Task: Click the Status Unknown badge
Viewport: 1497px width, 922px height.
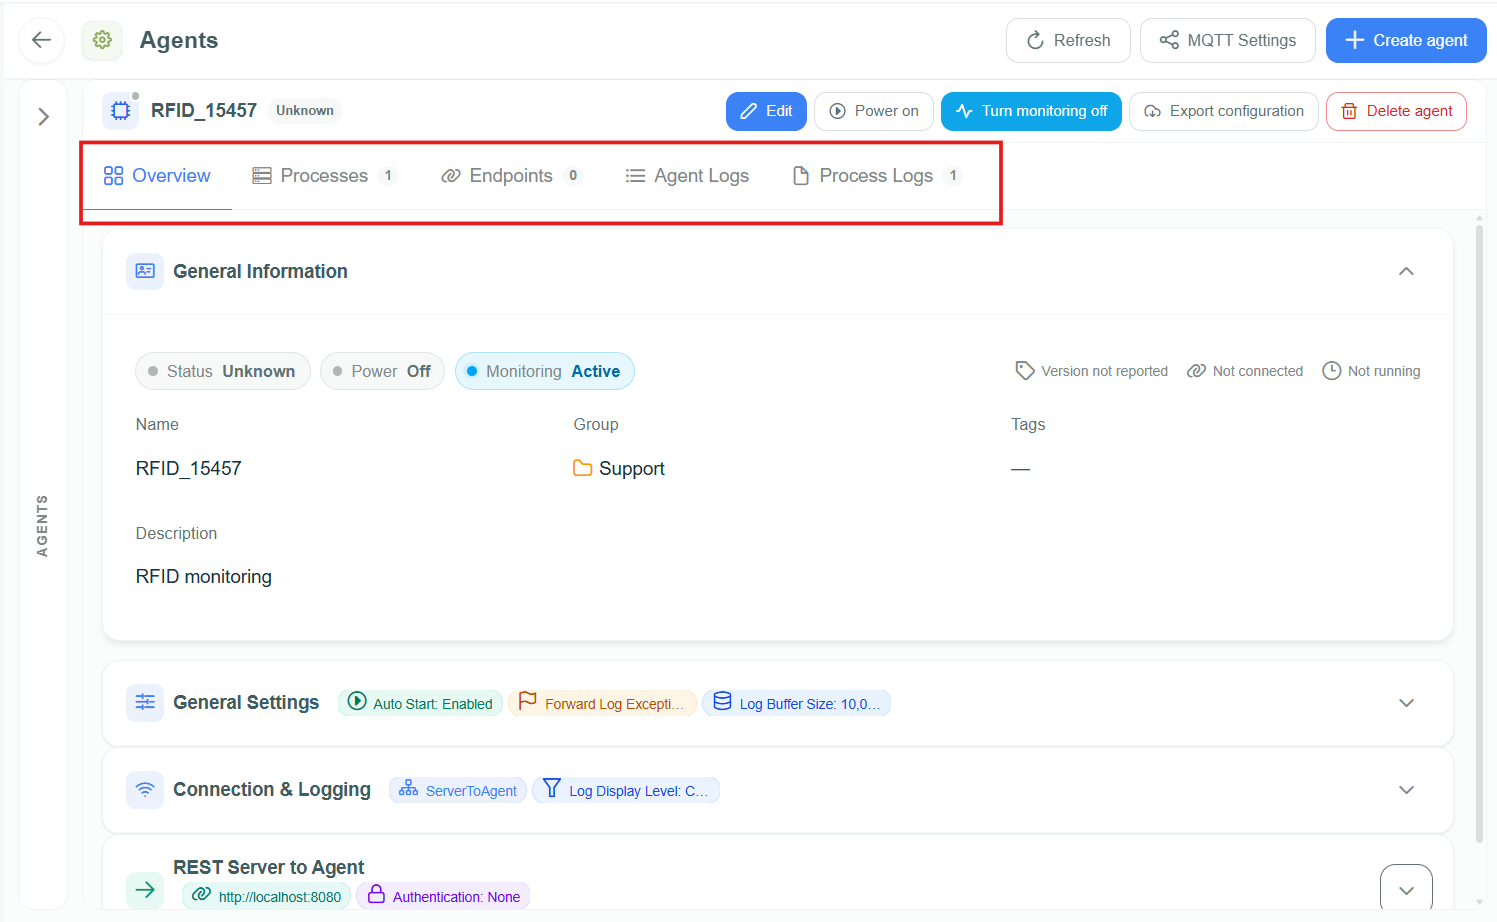Action: click(x=223, y=371)
